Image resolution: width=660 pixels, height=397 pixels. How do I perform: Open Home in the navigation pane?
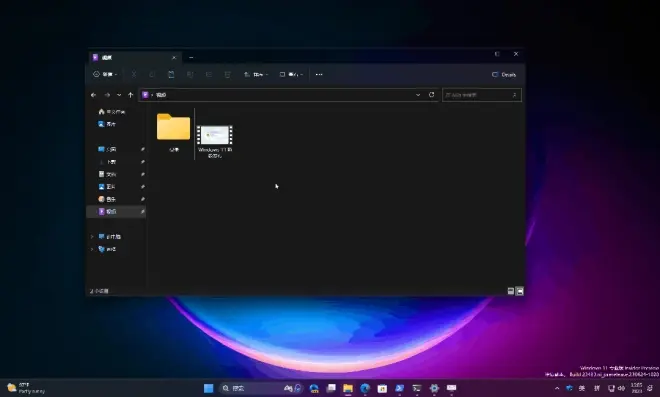point(112,112)
